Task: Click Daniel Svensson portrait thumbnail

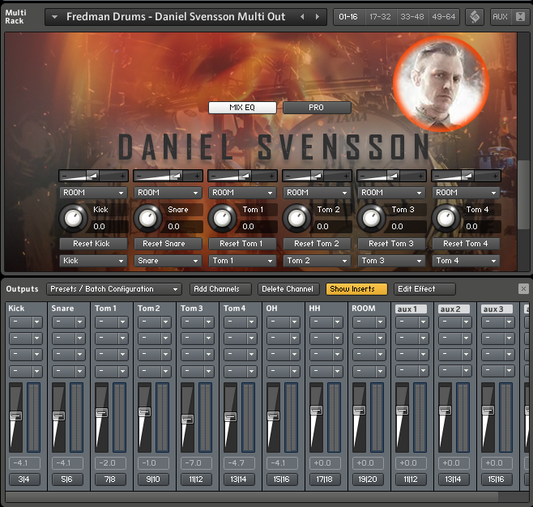Action: coord(441,84)
